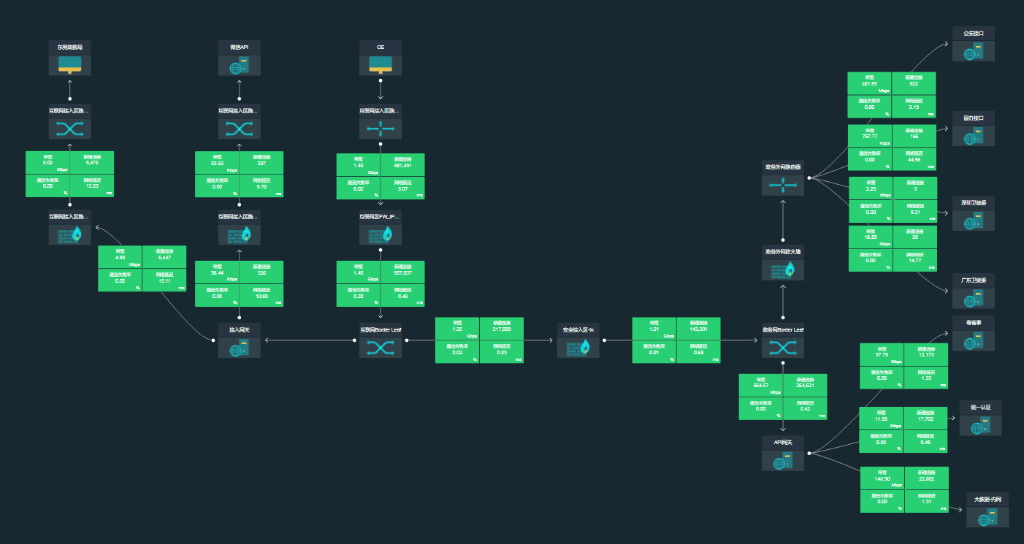
Task: Click the 政务外网路由器 router icon
Action: point(782,186)
